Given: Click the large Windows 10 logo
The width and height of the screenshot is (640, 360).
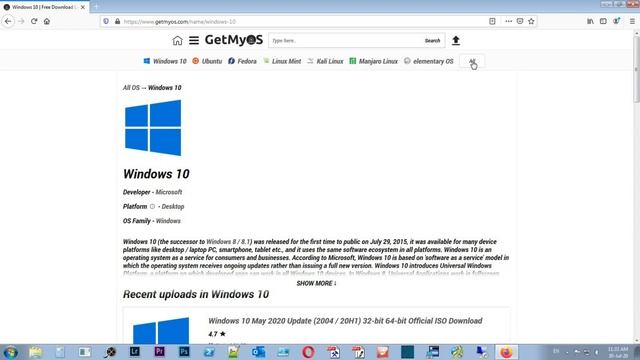Looking at the screenshot, I should 153,128.
